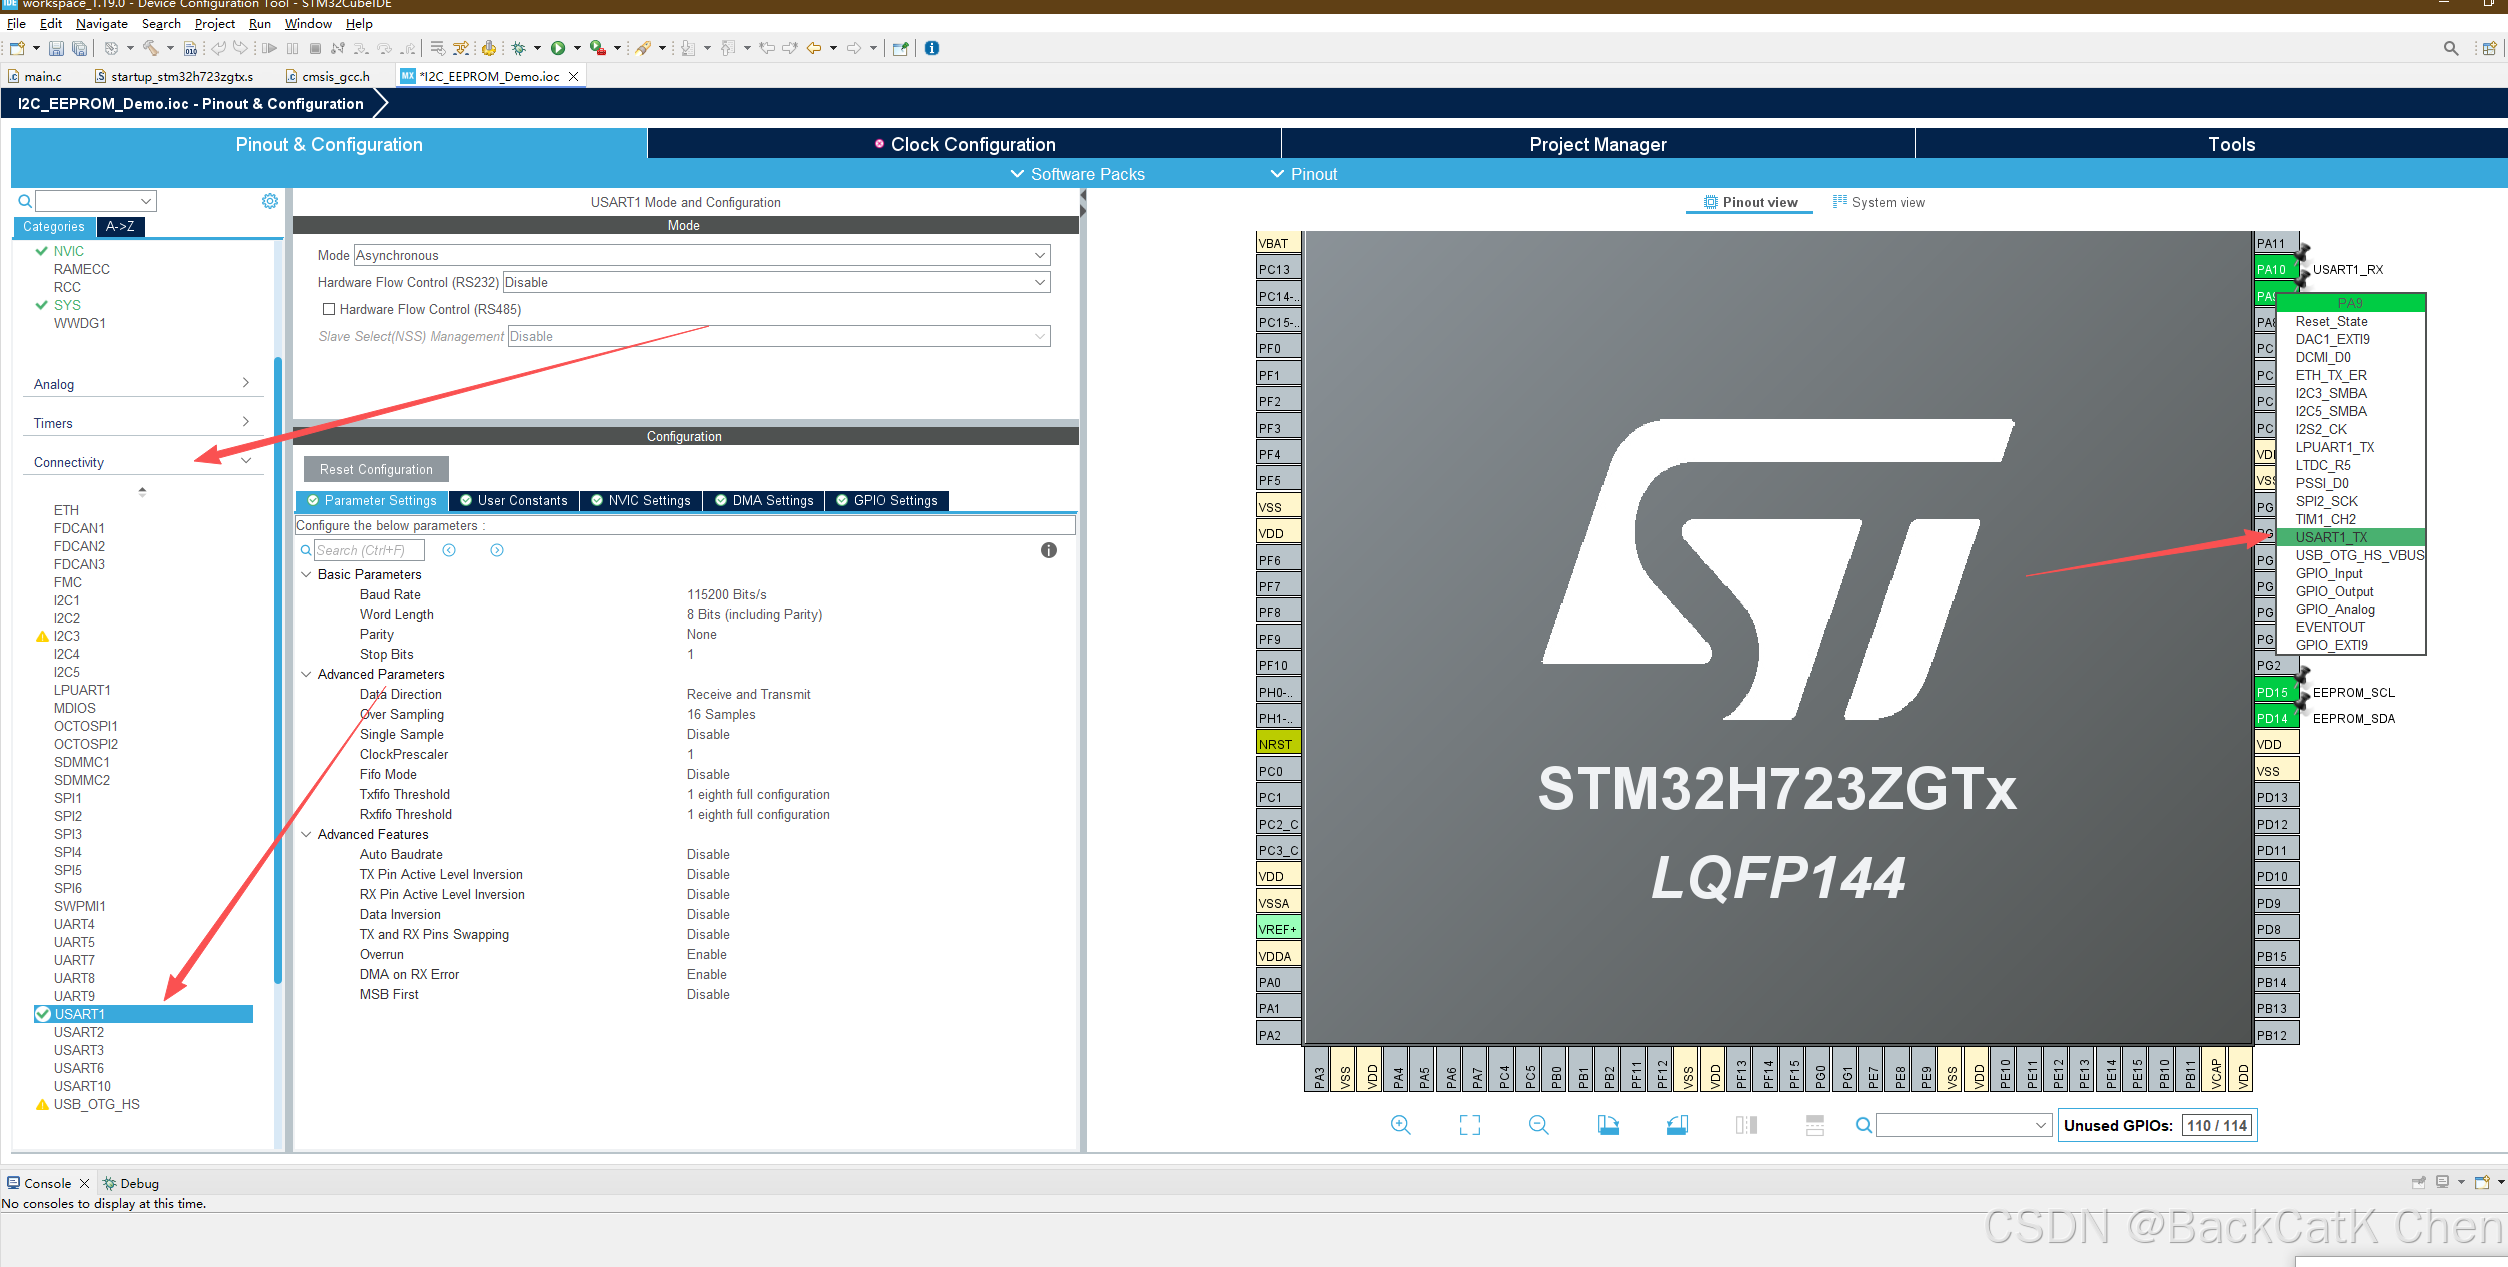Open the Hardware Flow Control (RS232) dropdown
Image resolution: width=2508 pixels, height=1267 pixels.
coord(776,282)
